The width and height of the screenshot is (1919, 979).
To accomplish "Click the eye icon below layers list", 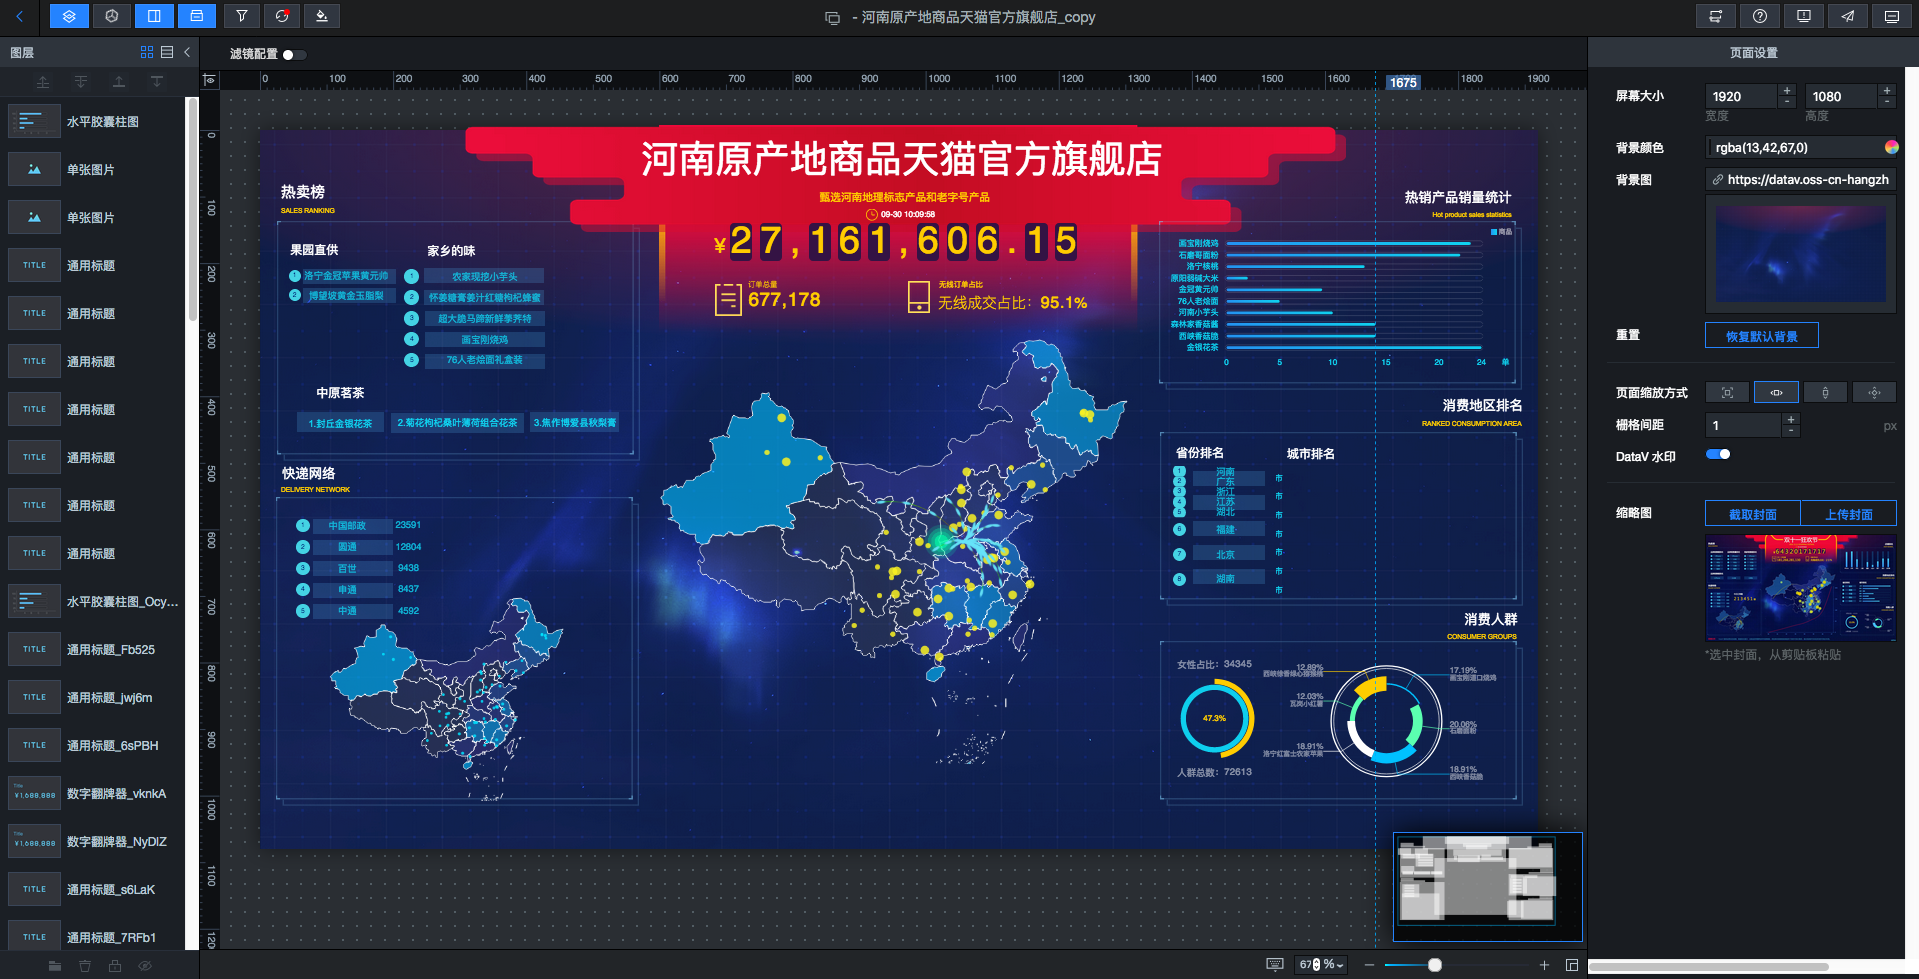I will coord(145,966).
